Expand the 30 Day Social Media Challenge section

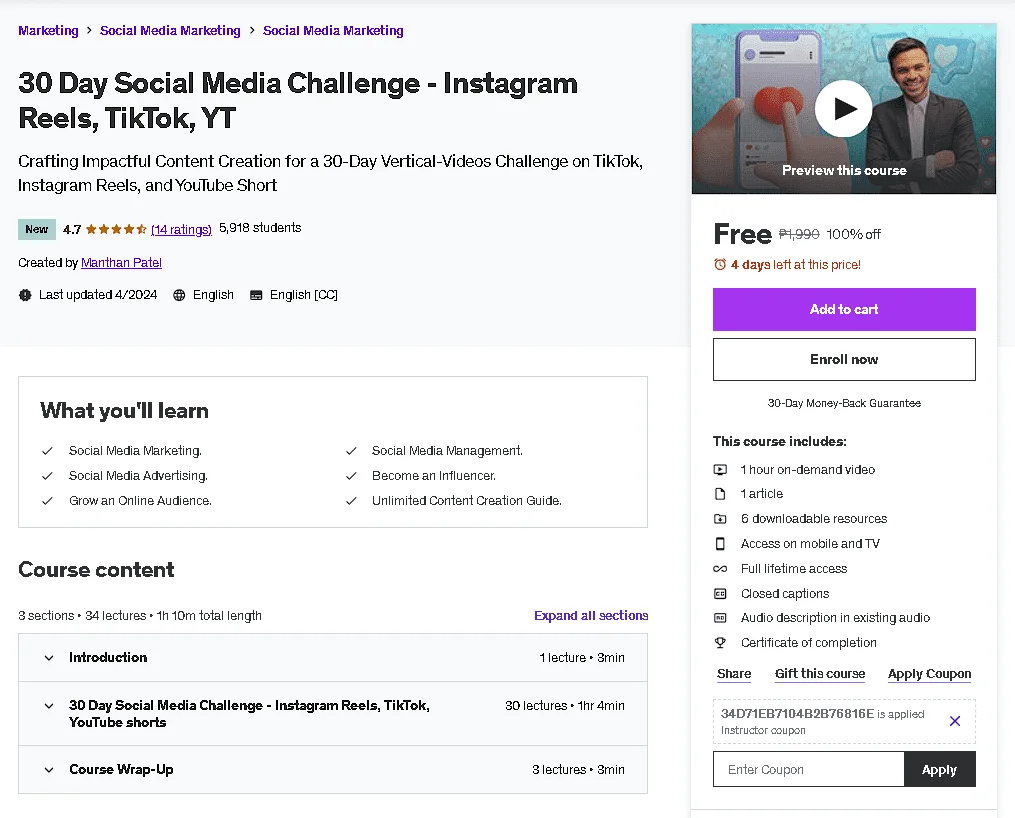click(x=49, y=706)
